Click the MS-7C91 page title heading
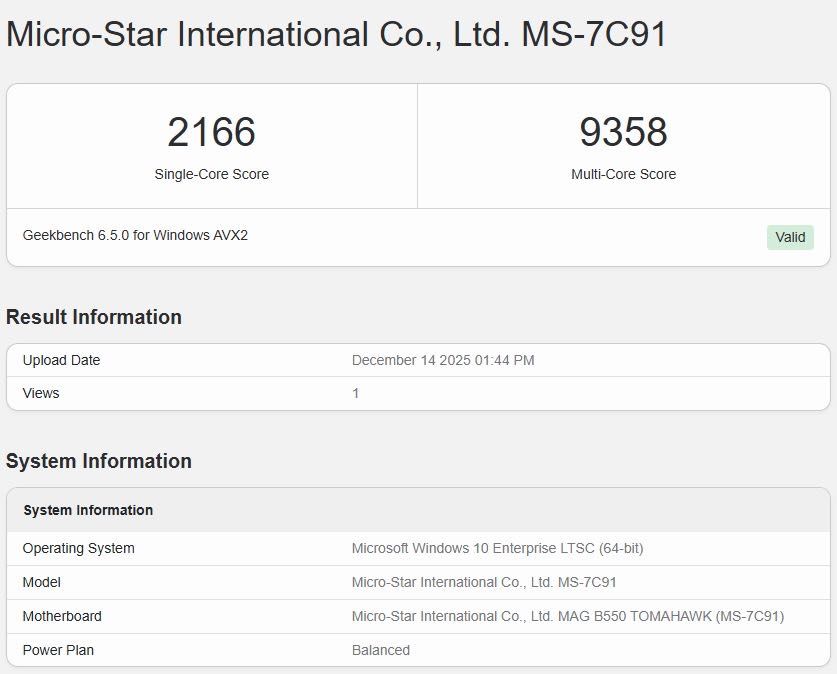This screenshot has height=674, width=837. [x=336, y=35]
